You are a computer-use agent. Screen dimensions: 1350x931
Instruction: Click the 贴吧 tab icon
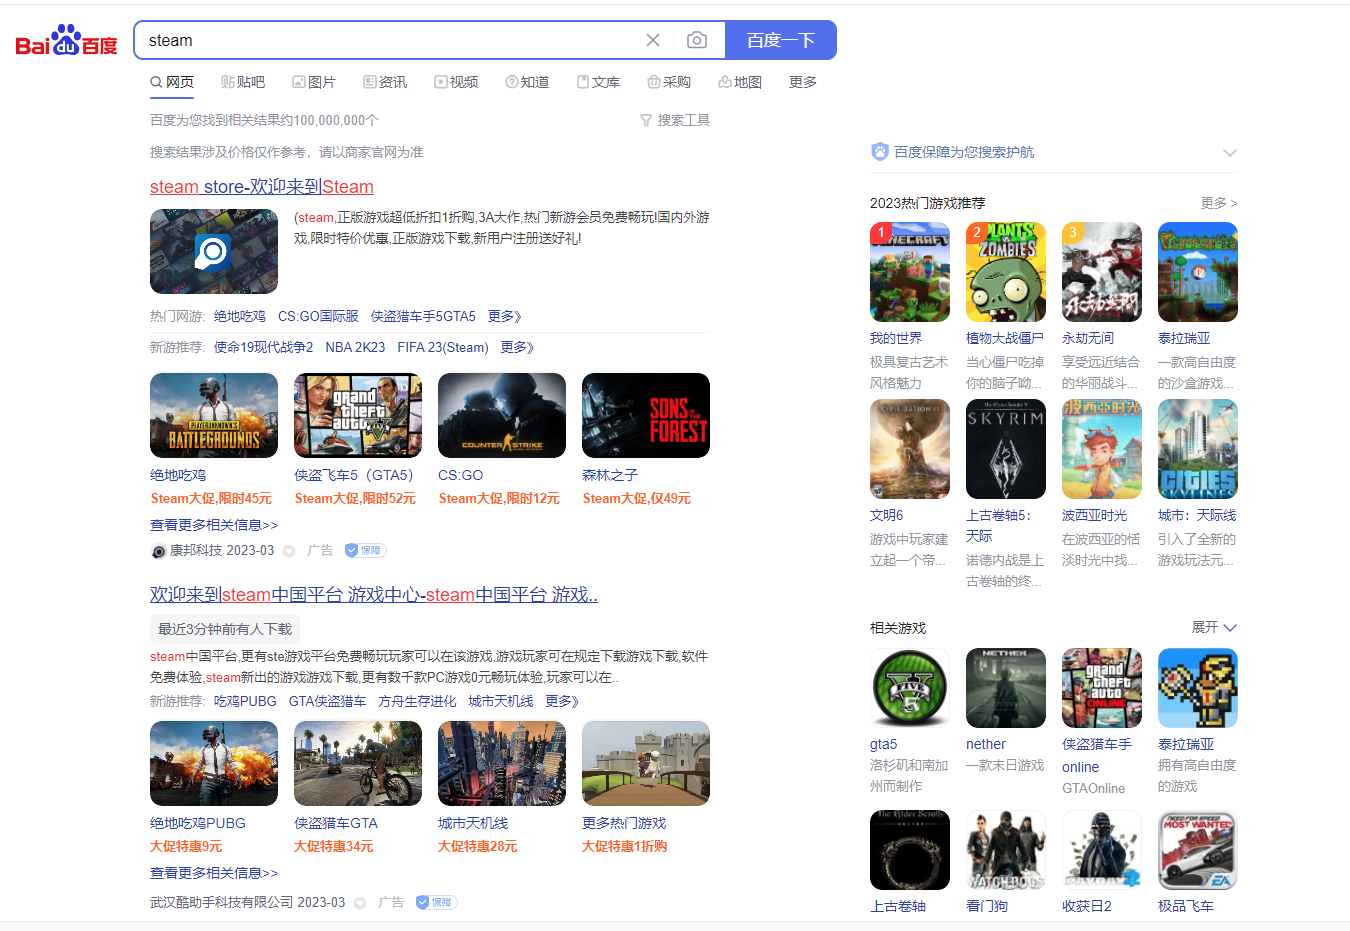coord(226,81)
